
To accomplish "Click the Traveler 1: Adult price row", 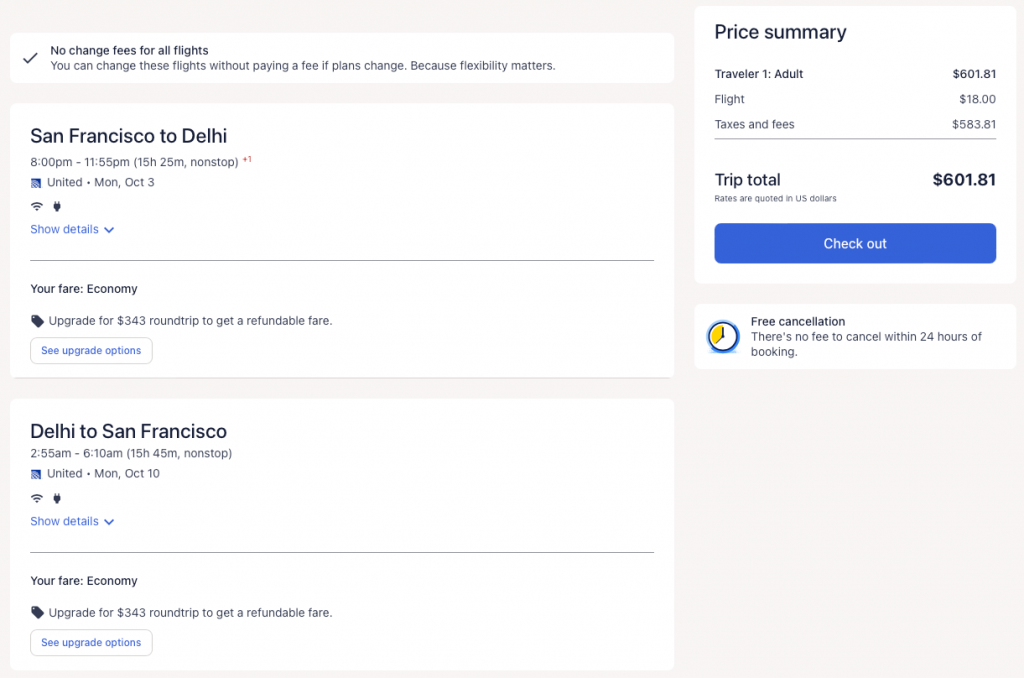I will click(x=855, y=74).
